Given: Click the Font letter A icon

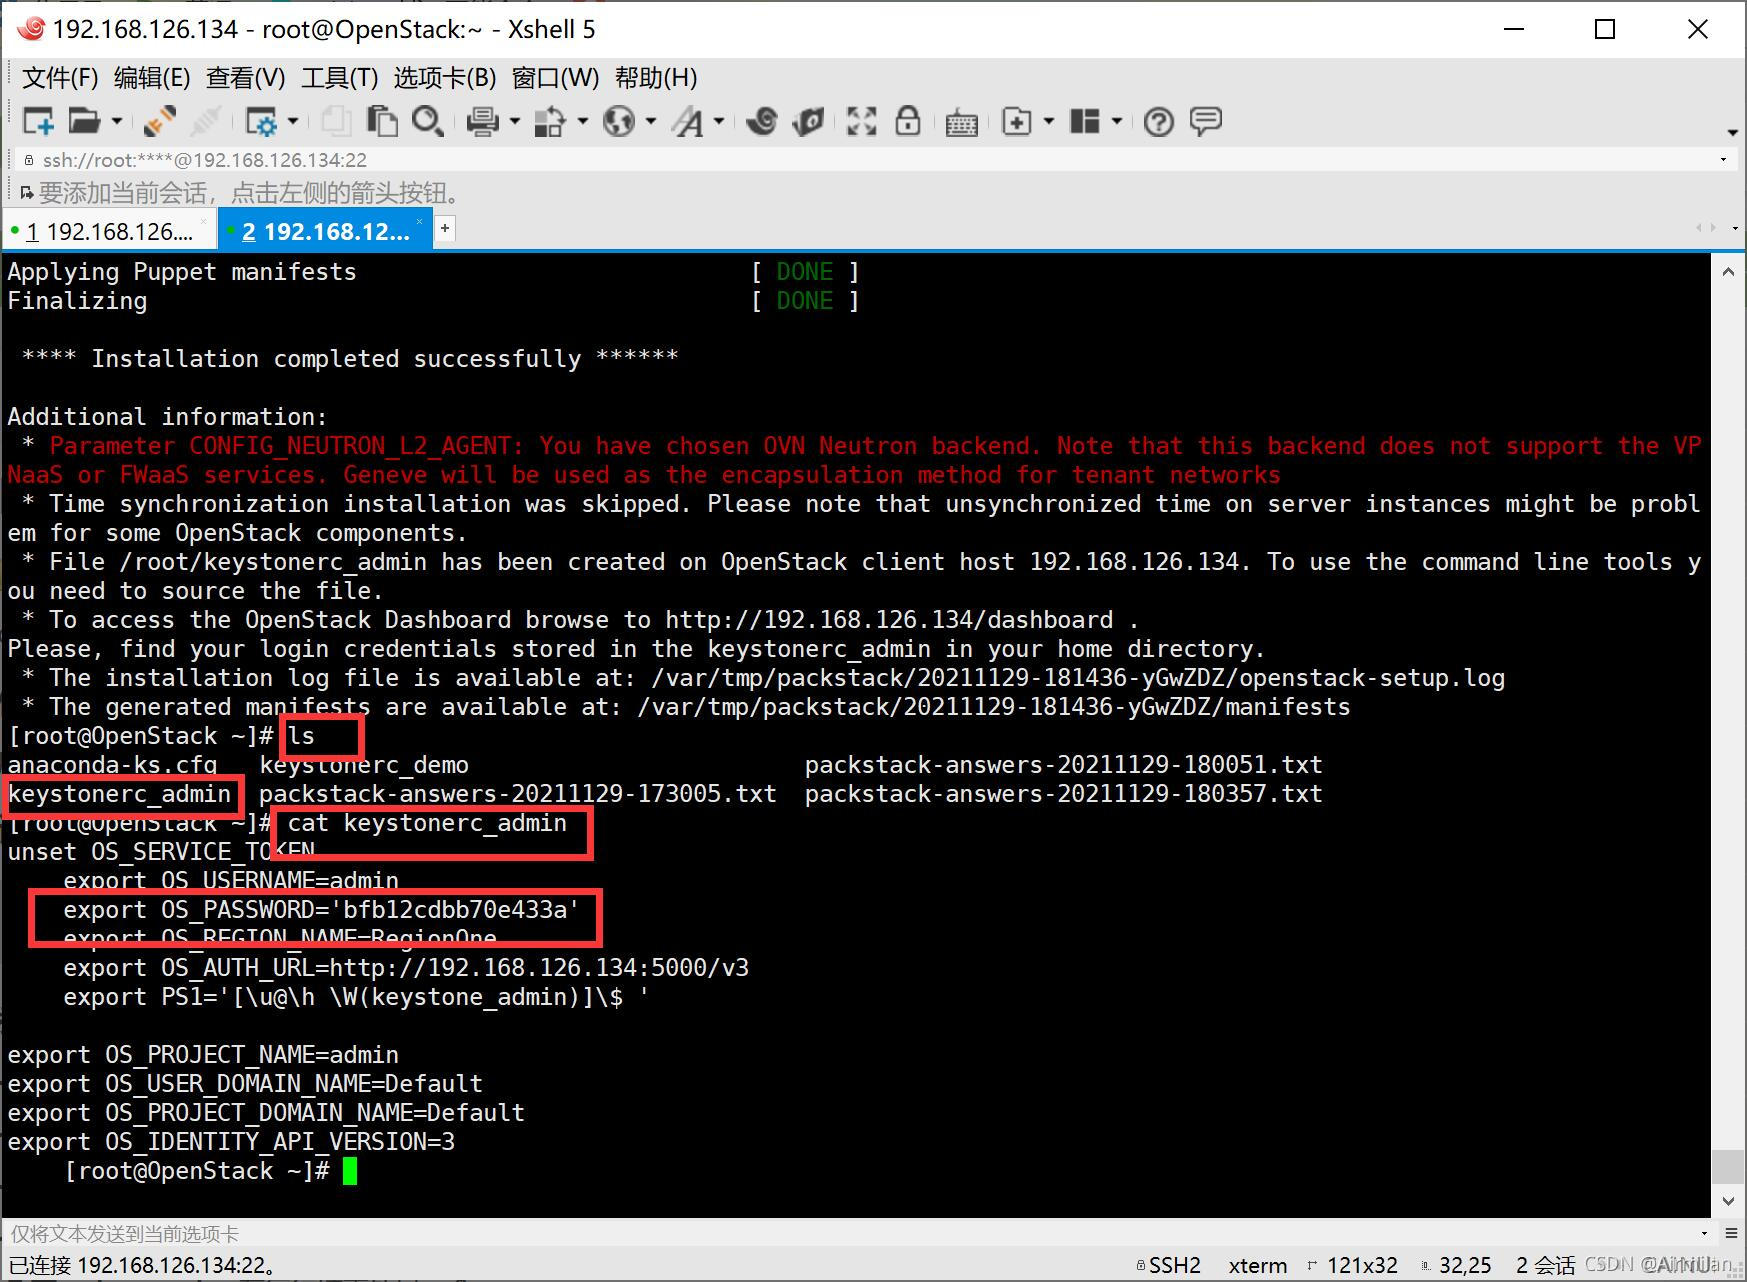Looking at the screenshot, I should [x=688, y=122].
